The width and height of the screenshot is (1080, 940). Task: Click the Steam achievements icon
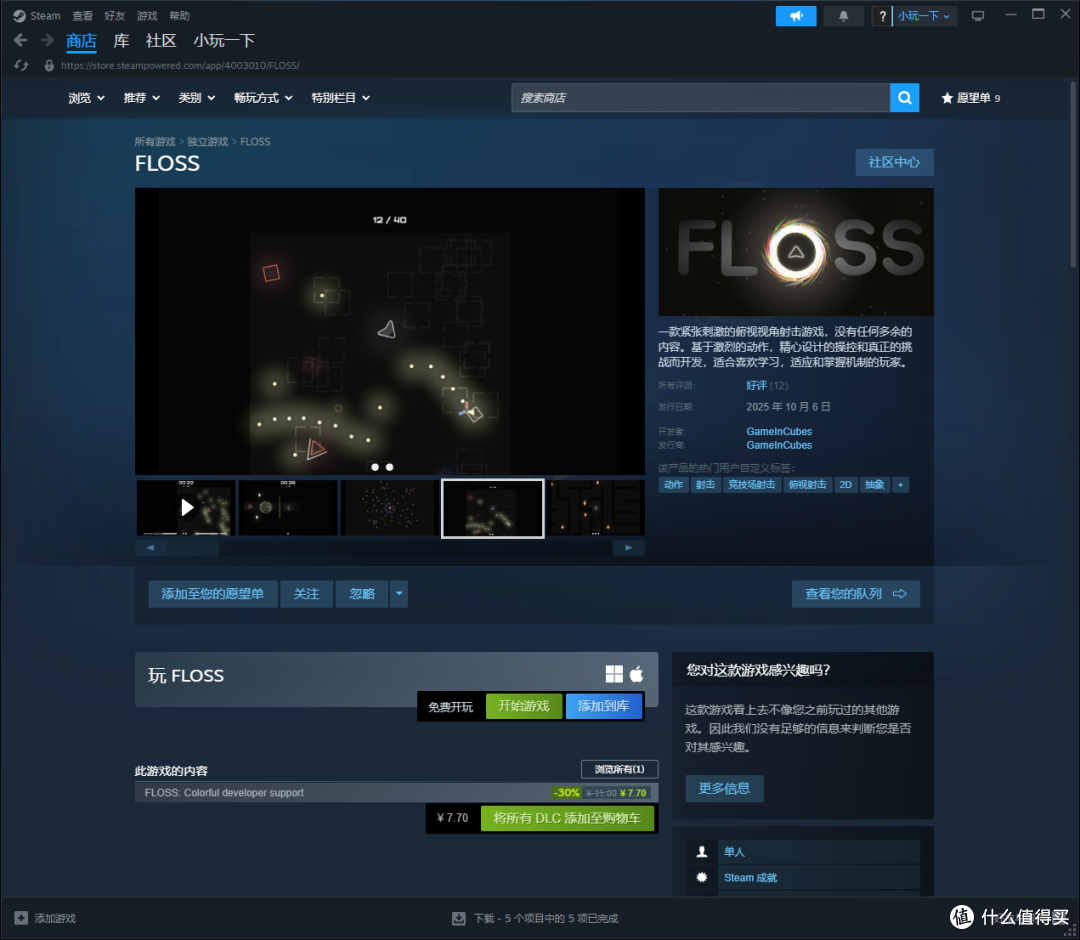click(701, 877)
